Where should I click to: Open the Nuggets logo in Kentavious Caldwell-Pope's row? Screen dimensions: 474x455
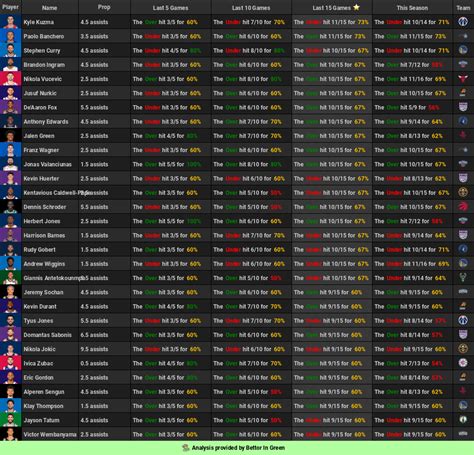463,193
